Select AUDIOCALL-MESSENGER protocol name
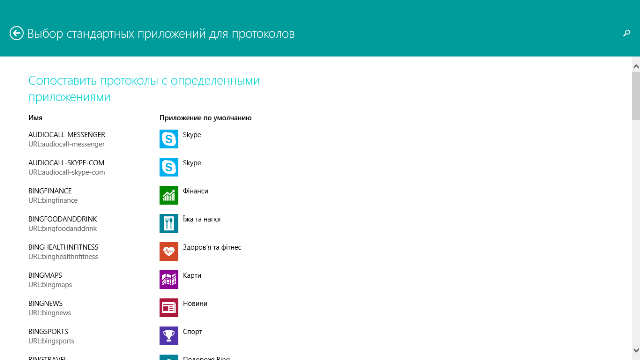The height and width of the screenshot is (360, 640). 67,134
